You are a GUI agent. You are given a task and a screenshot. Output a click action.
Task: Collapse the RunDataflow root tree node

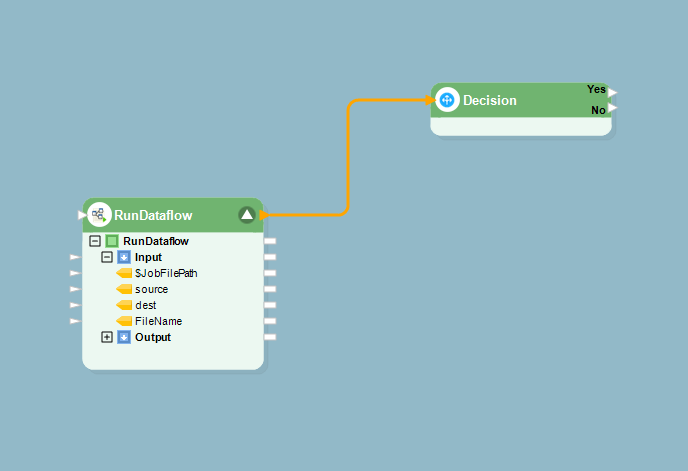coord(95,241)
